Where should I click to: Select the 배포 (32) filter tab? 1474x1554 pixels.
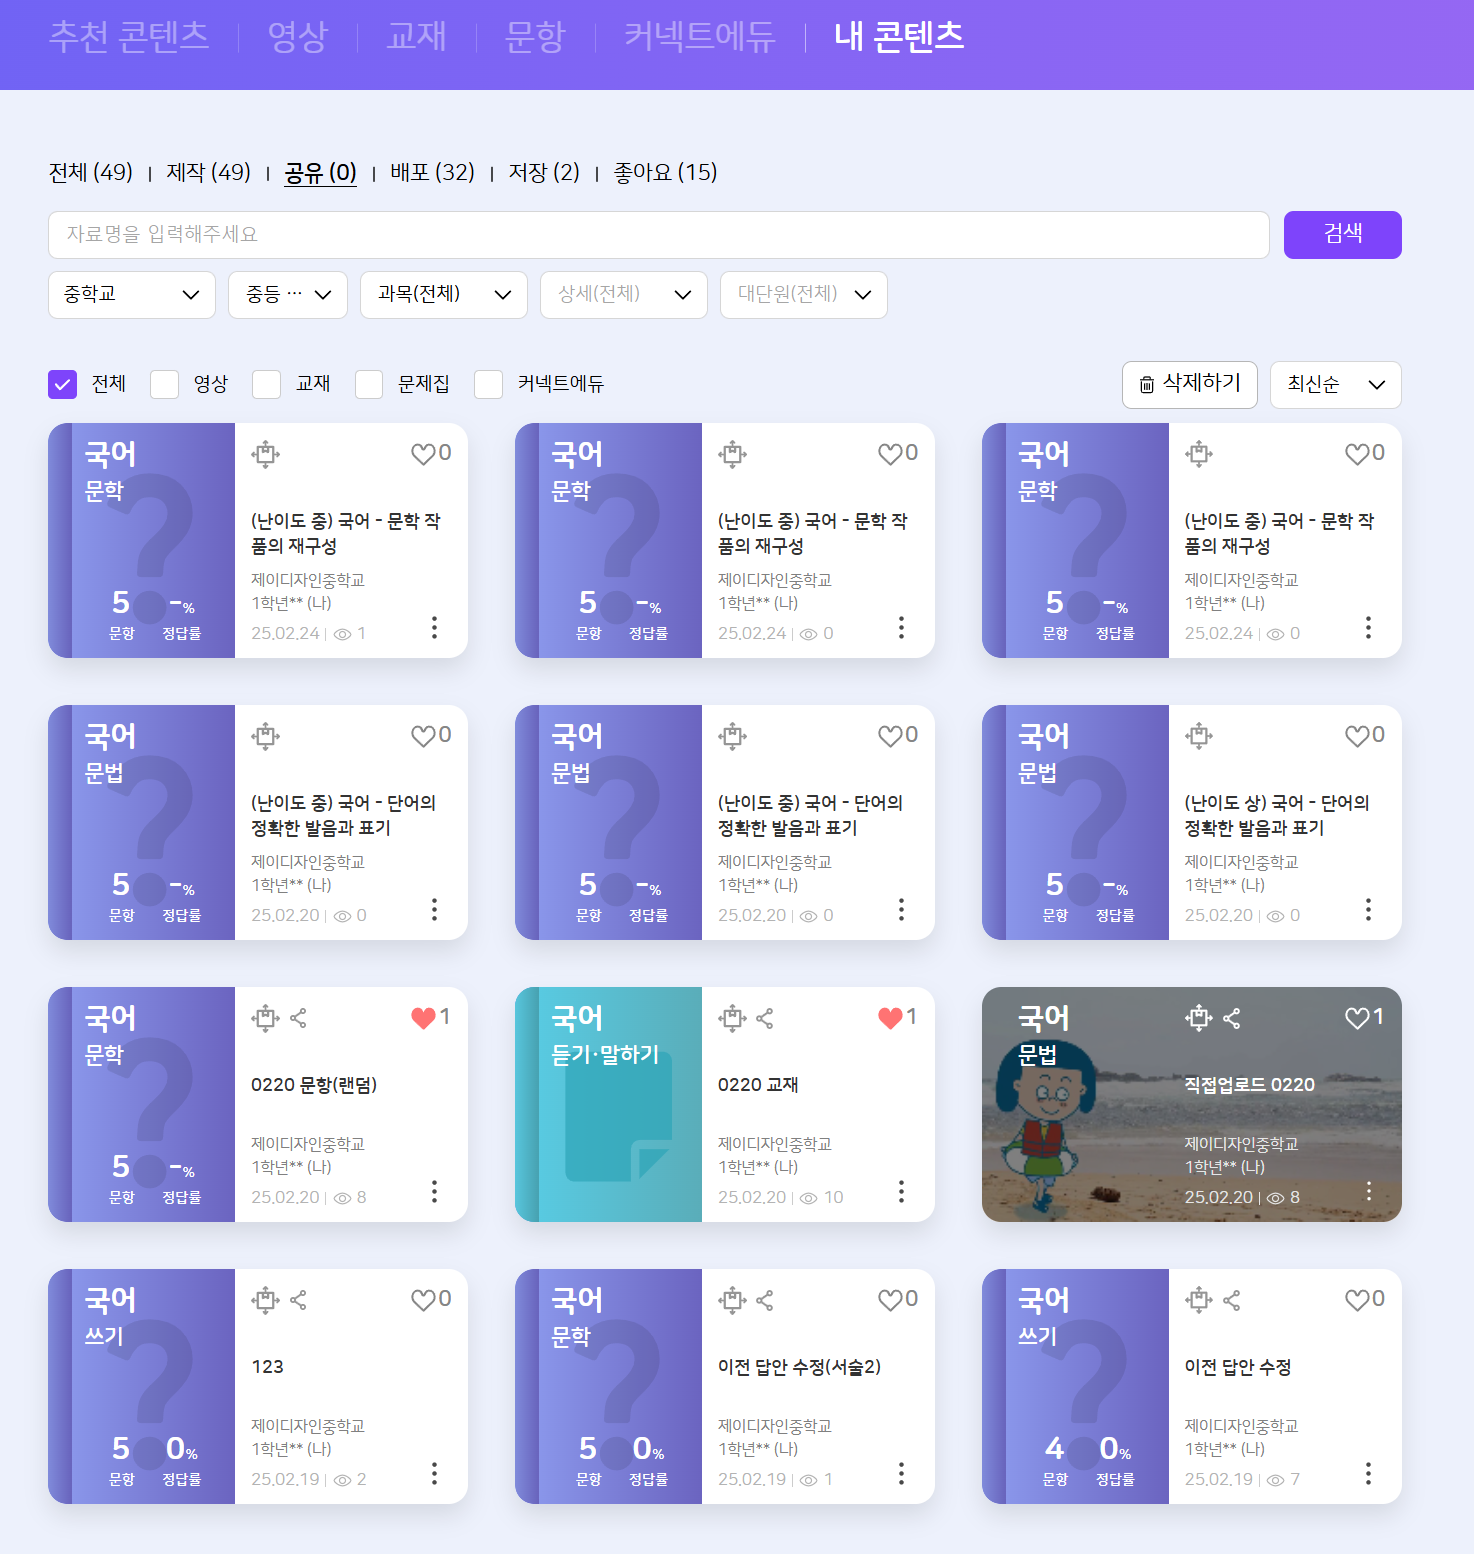coord(432,173)
